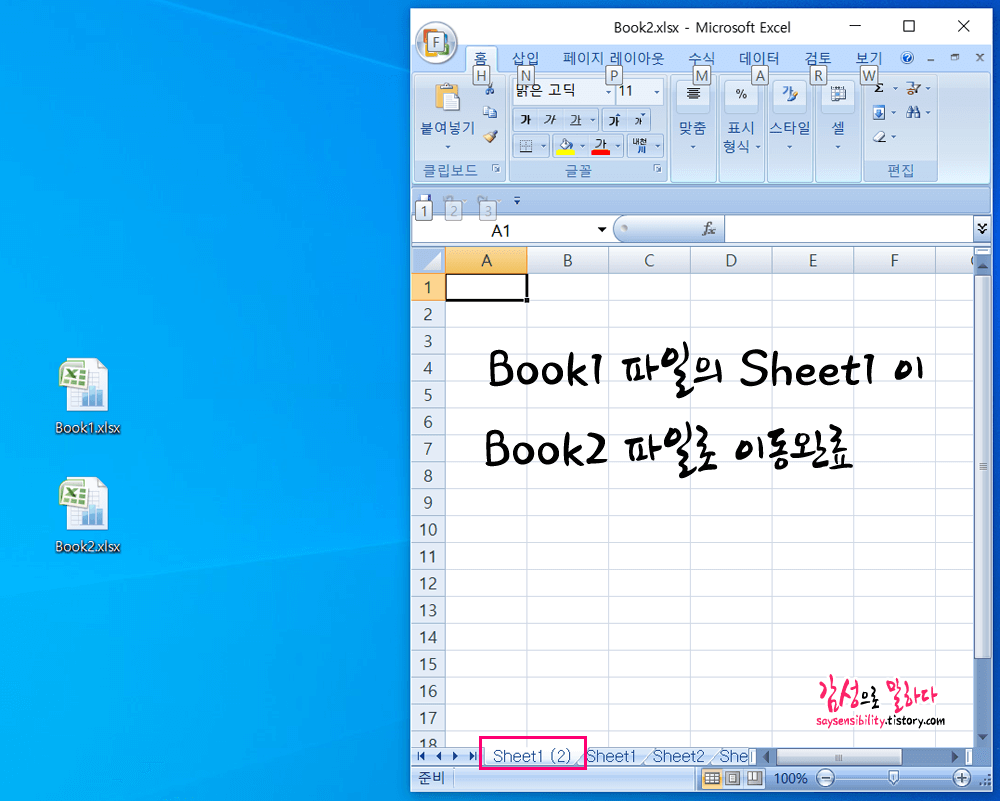Switch to Normal view in status bar
This screenshot has width=1000, height=801.
(712, 778)
